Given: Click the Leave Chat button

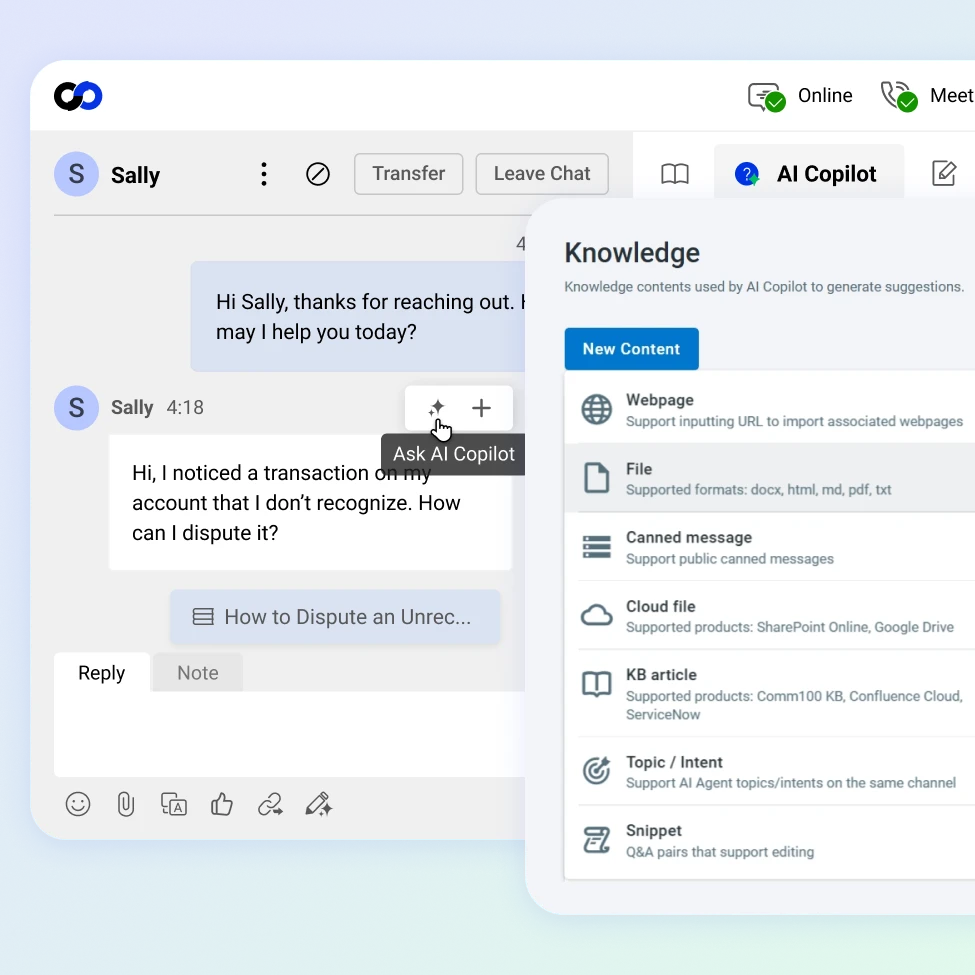Looking at the screenshot, I should (x=542, y=173).
